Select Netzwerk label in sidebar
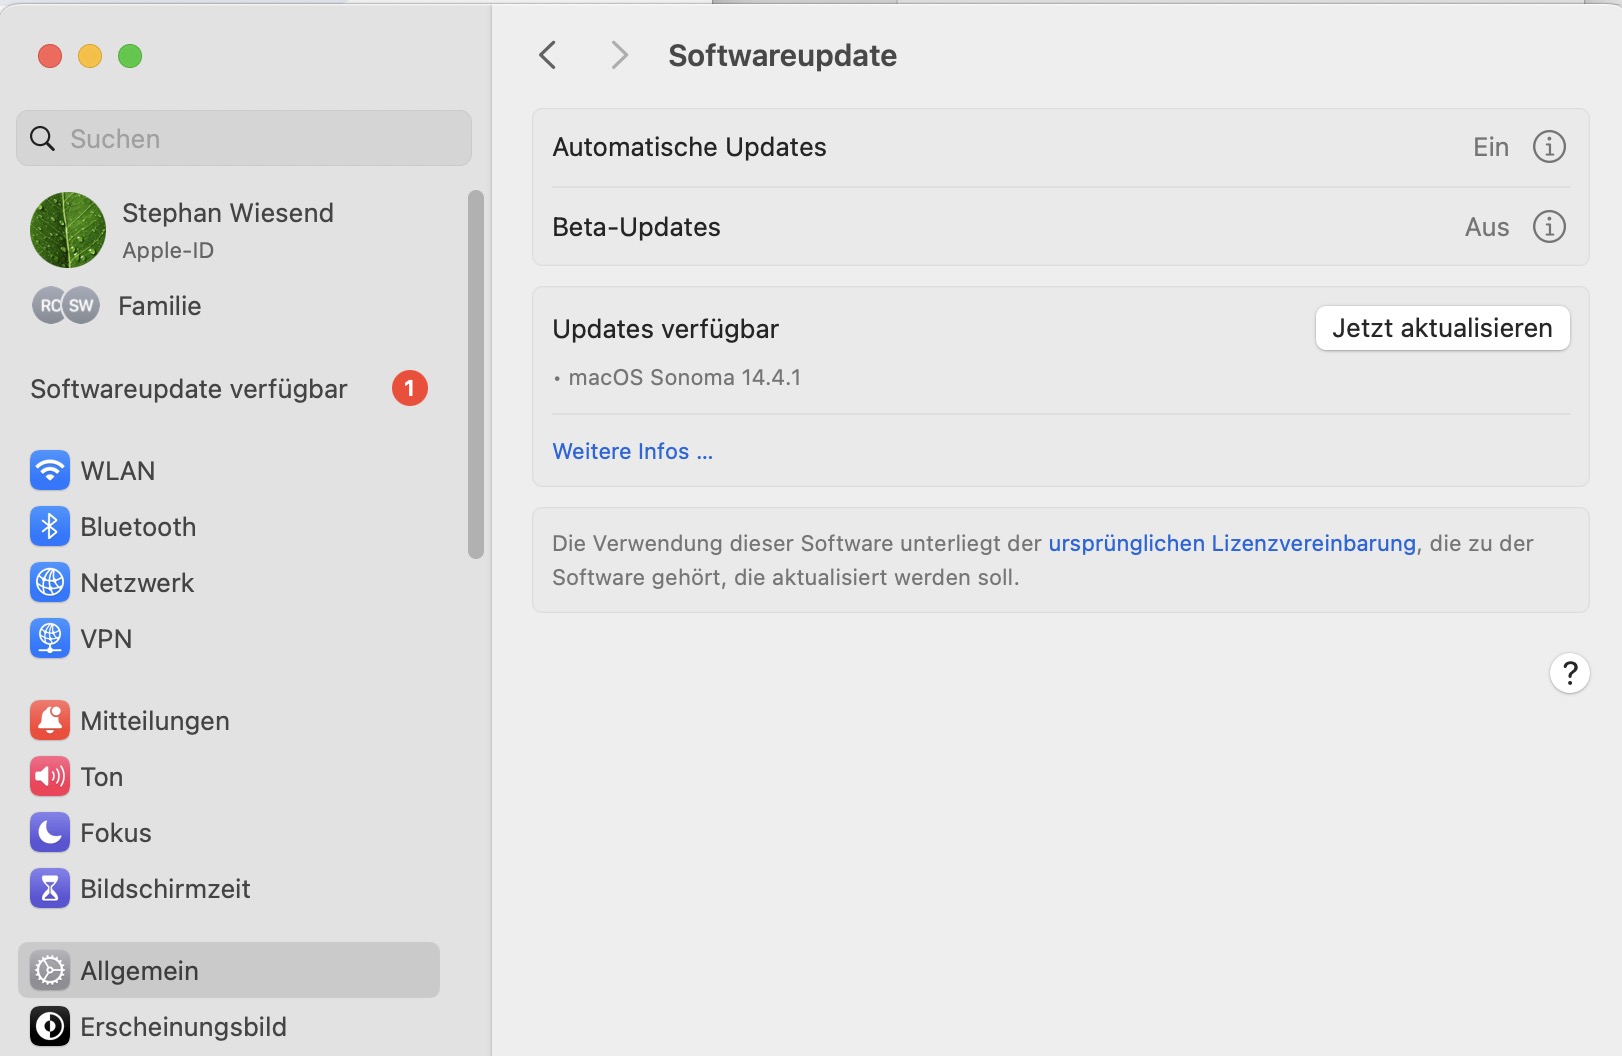1622x1056 pixels. [x=137, y=583]
